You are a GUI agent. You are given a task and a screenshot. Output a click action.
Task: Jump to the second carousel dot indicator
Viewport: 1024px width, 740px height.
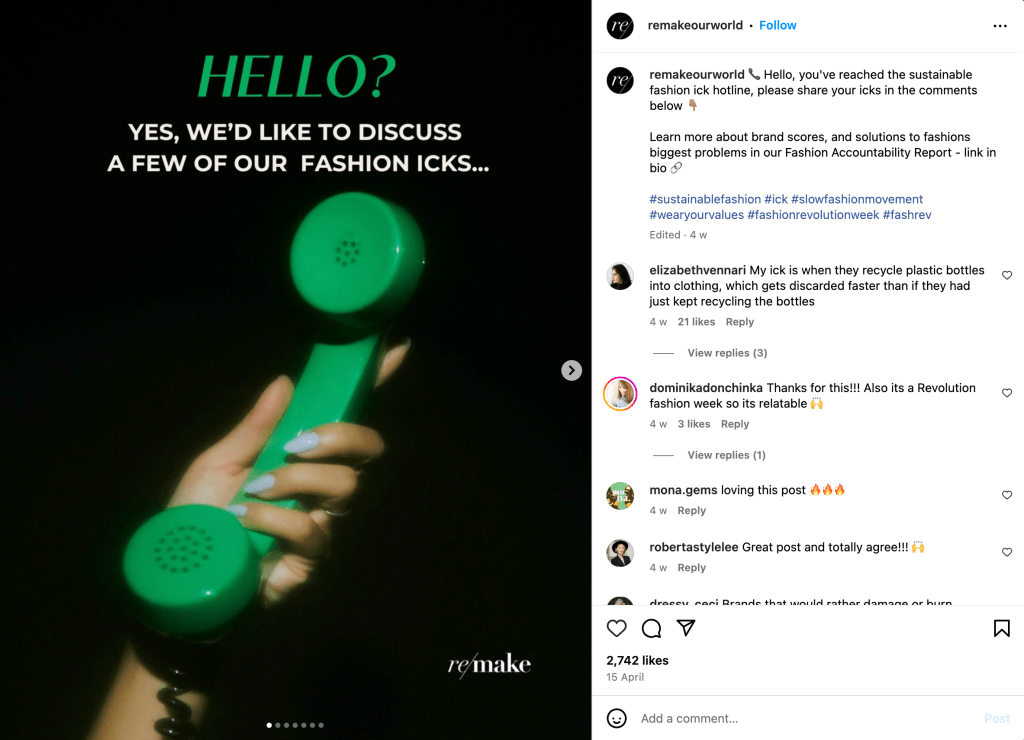[277, 725]
